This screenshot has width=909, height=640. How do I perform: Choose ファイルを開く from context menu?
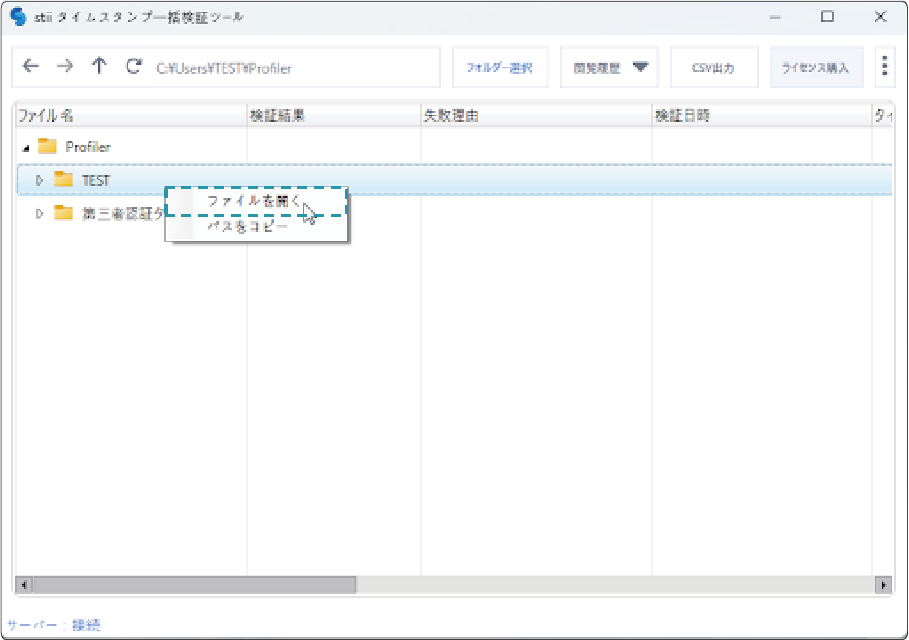click(x=255, y=201)
